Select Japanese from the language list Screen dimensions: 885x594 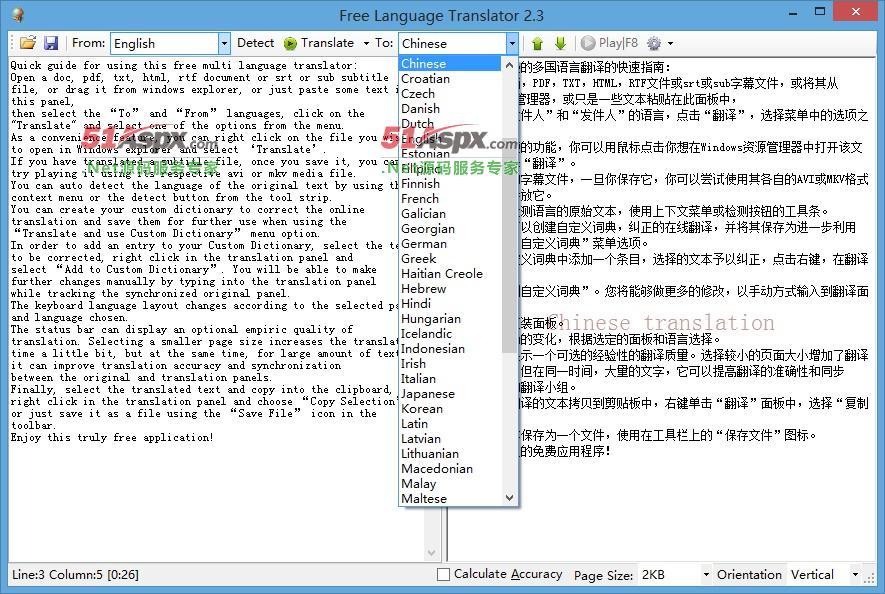coord(428,394)
